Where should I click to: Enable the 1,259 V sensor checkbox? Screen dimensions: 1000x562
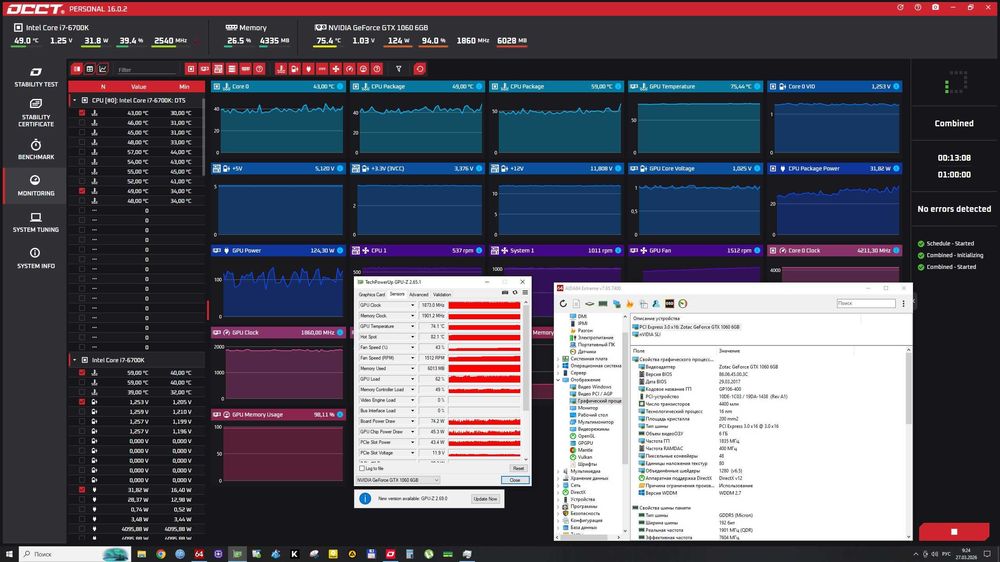click(82, 411)
